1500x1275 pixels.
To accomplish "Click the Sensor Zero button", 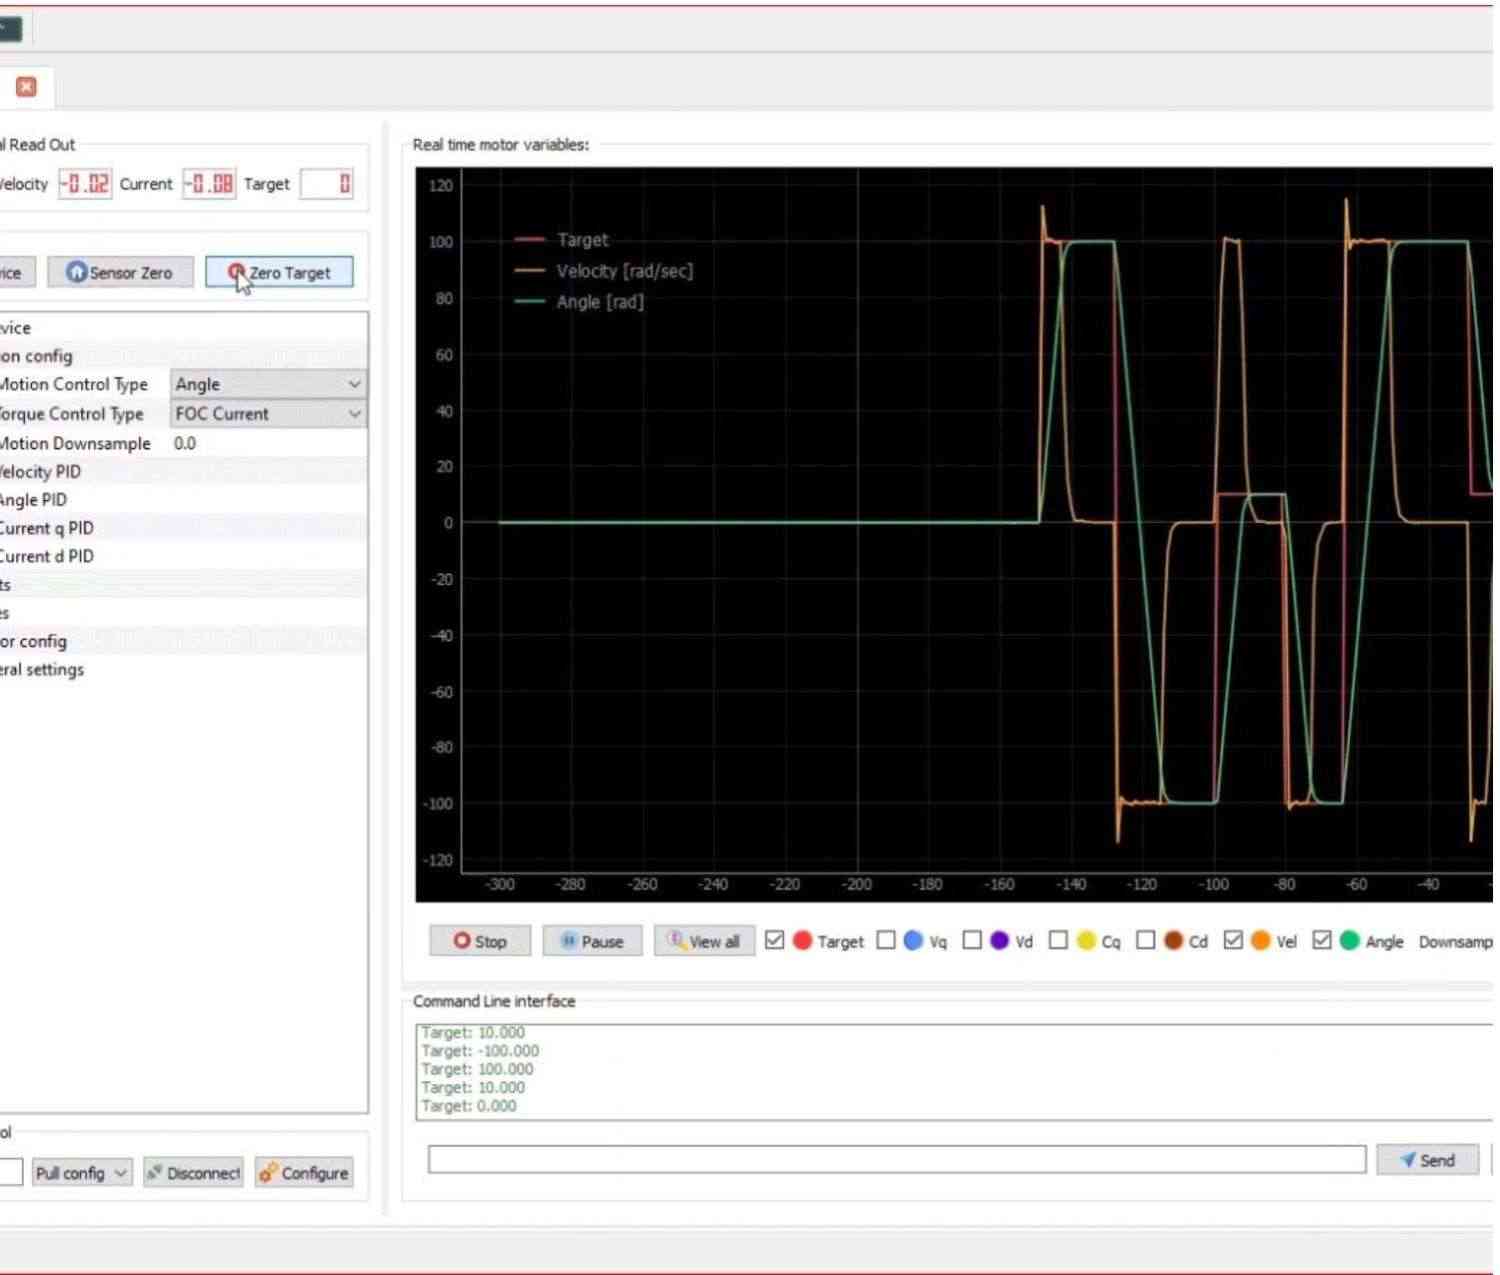I will [x=120, y=272].
